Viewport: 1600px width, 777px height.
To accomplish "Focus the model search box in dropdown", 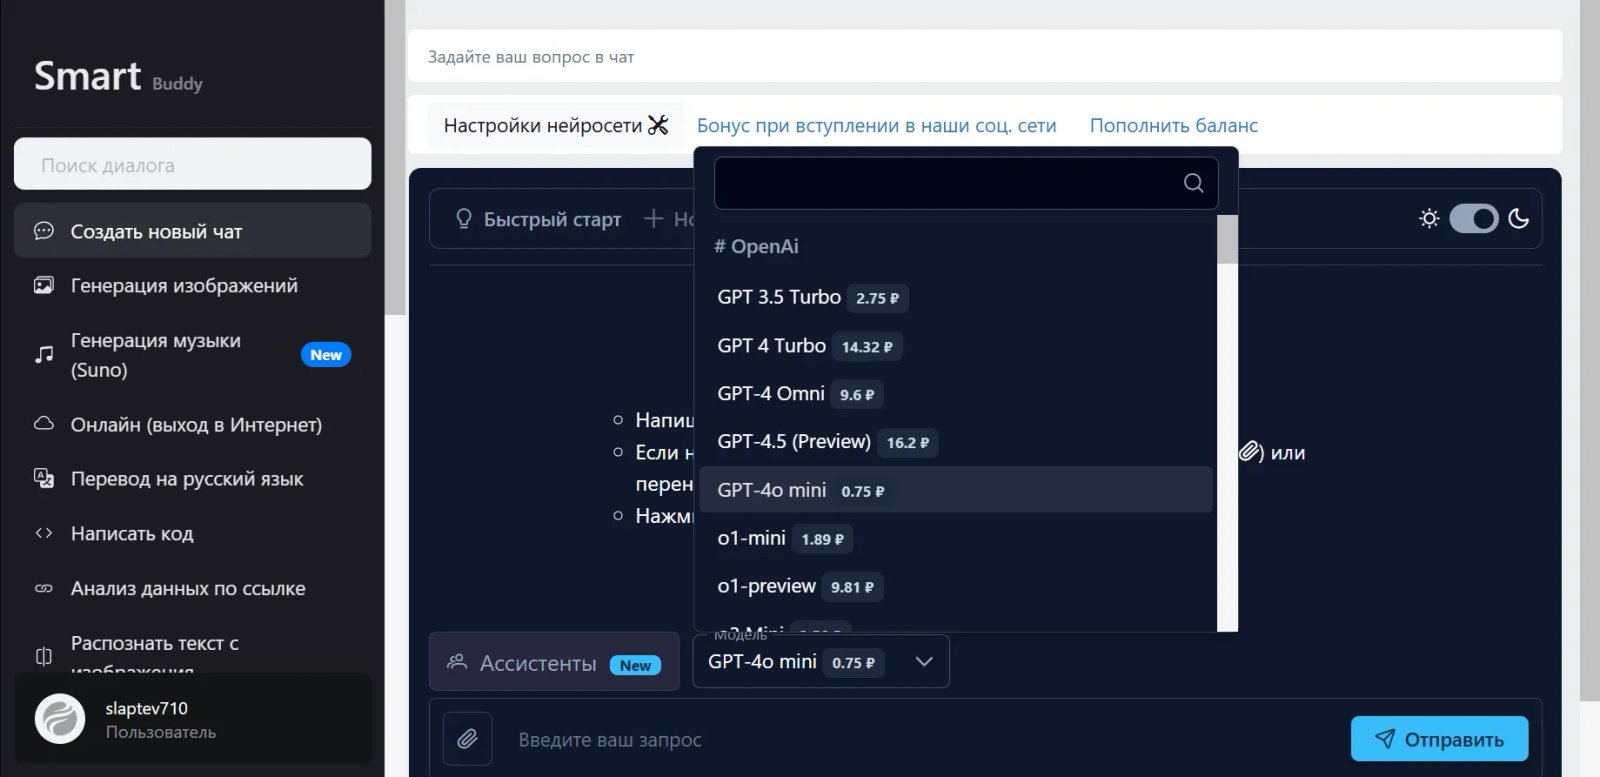I will (966, 183).
